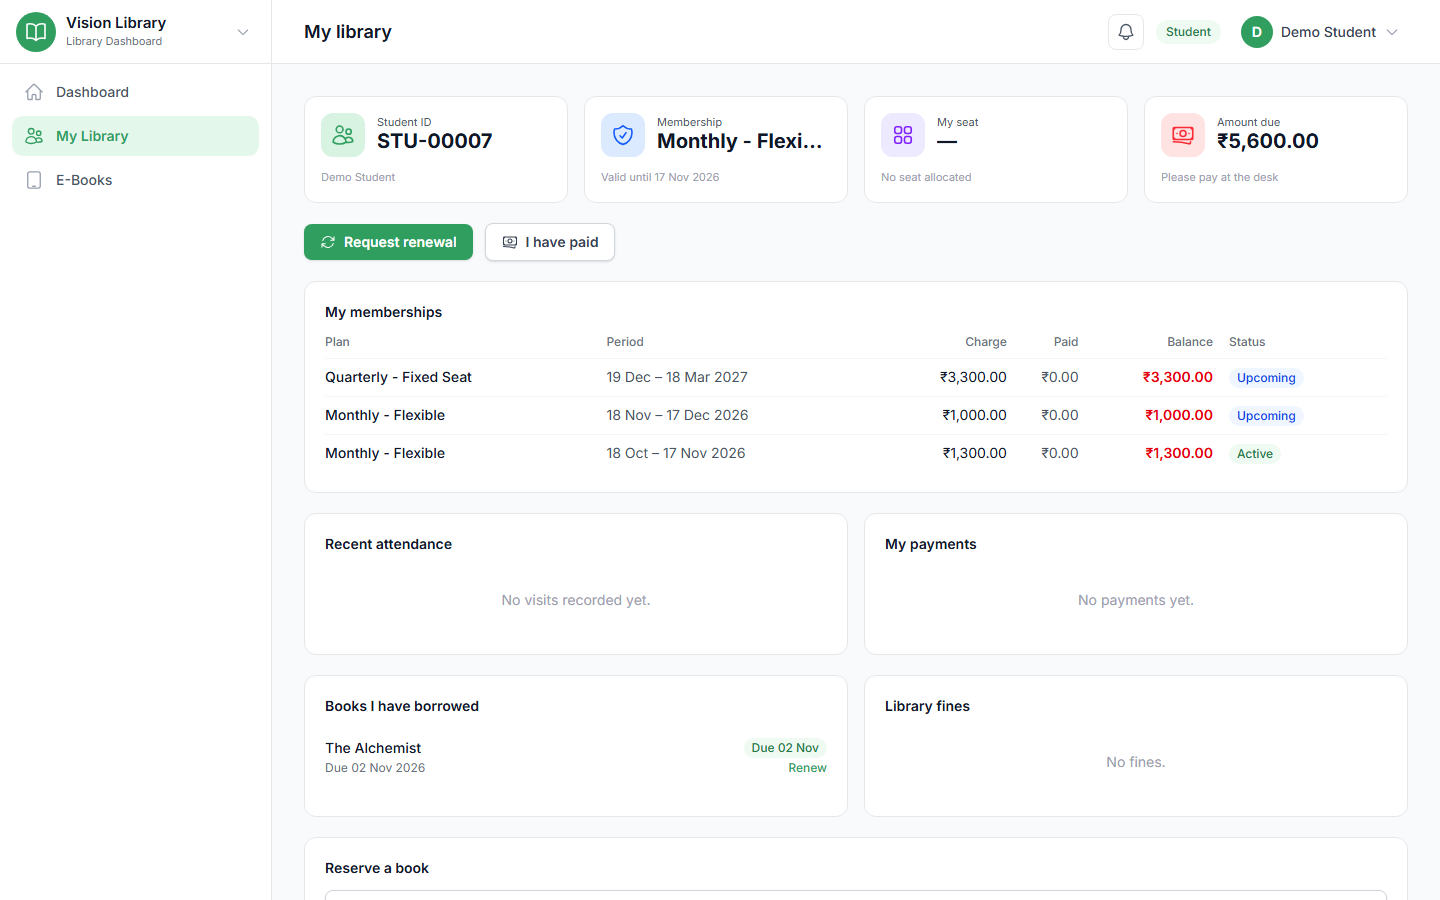Click the 18 Oct – 17 Nov 2026 period
This screenshot has height=900, width=1440.
676,454
